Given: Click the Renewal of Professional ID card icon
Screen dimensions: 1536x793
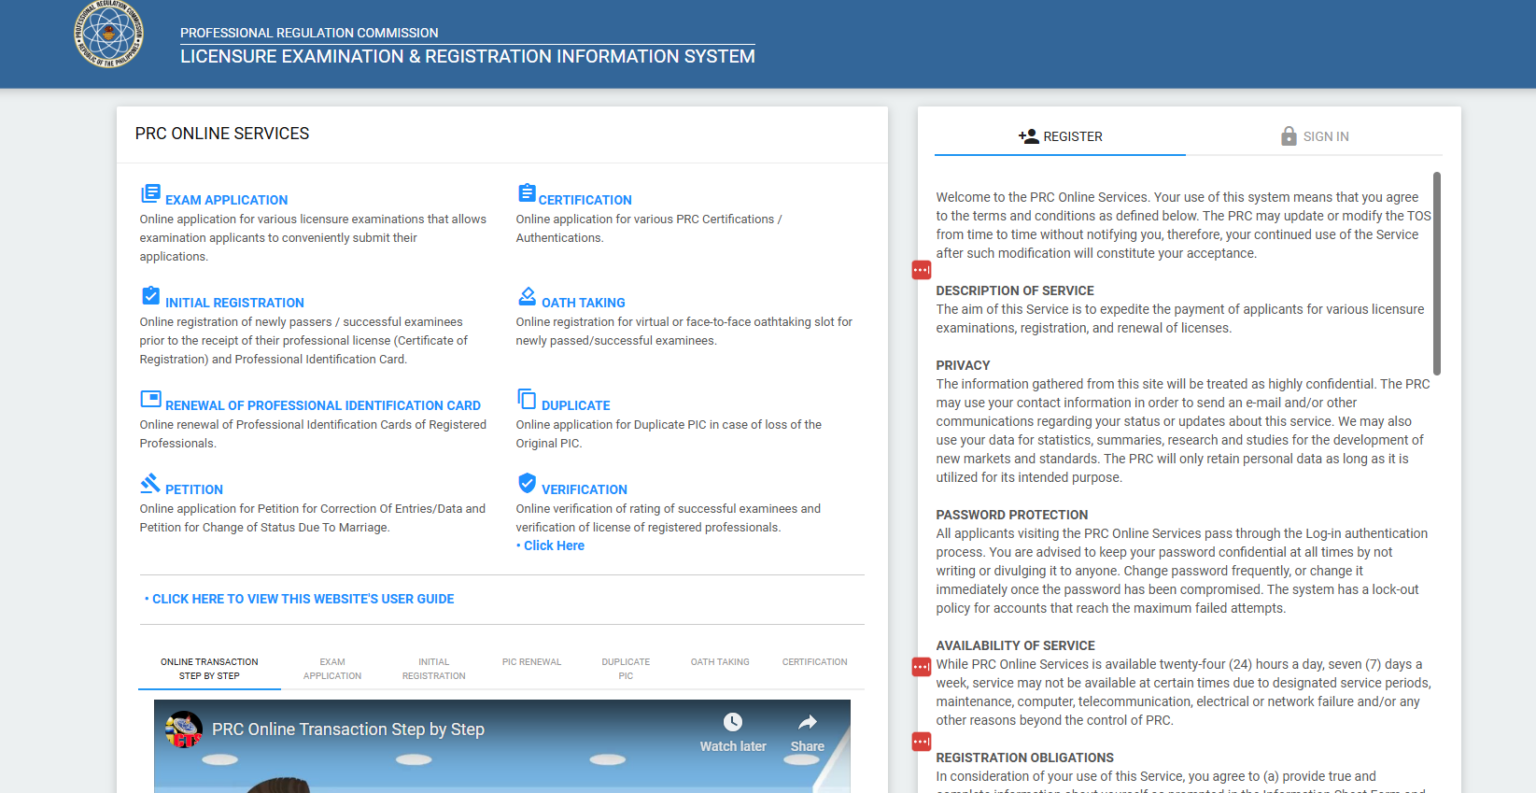Looking at the screenshot, I should (150, 399).
